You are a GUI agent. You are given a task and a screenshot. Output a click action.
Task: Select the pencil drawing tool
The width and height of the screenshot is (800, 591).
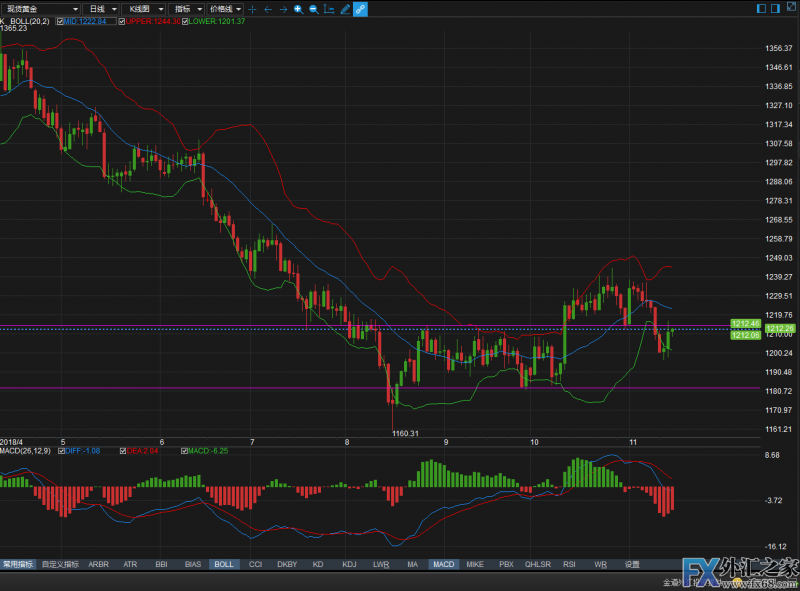345,9
